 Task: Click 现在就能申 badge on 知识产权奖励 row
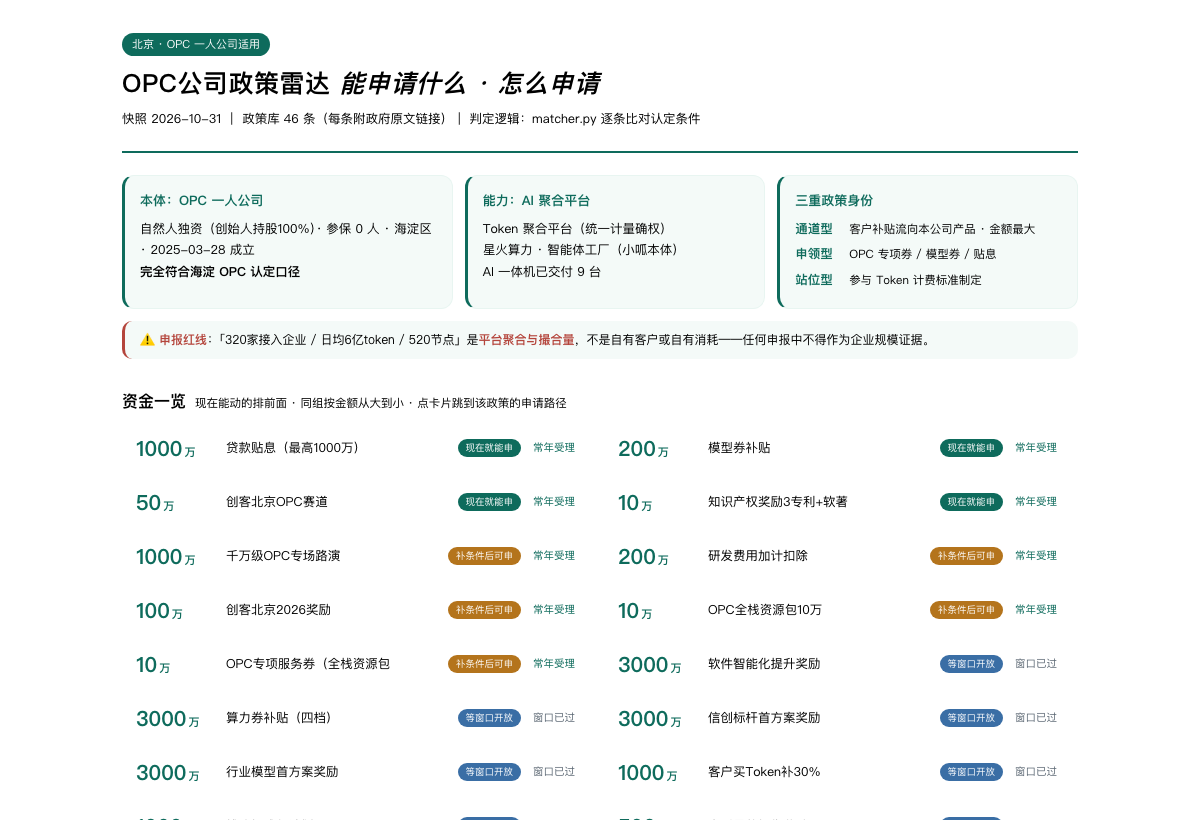(x=971, y=502)
